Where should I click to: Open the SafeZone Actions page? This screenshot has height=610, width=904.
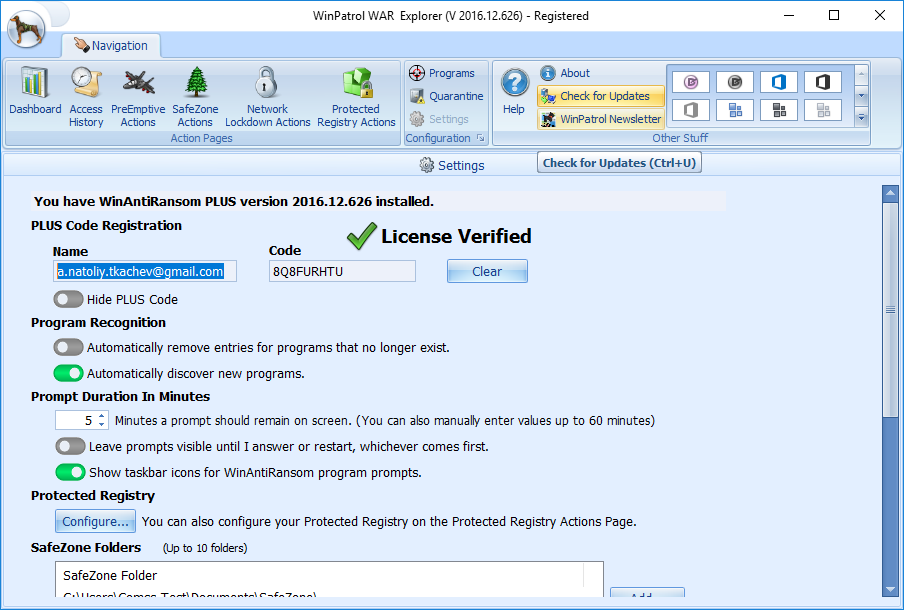coord(195,97)
